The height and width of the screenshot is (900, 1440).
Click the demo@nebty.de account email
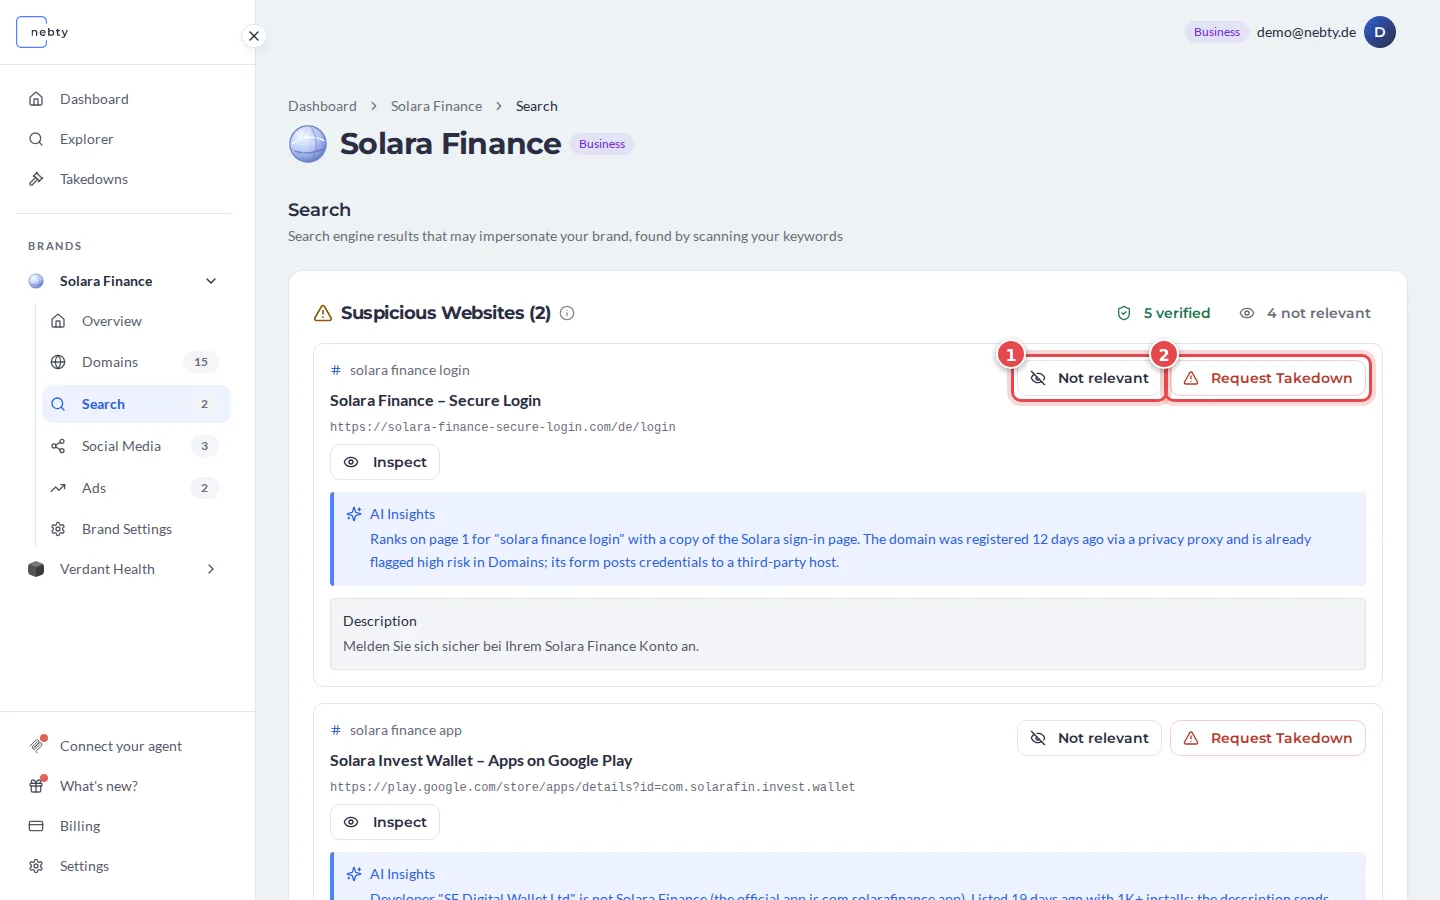[1306, 32]
